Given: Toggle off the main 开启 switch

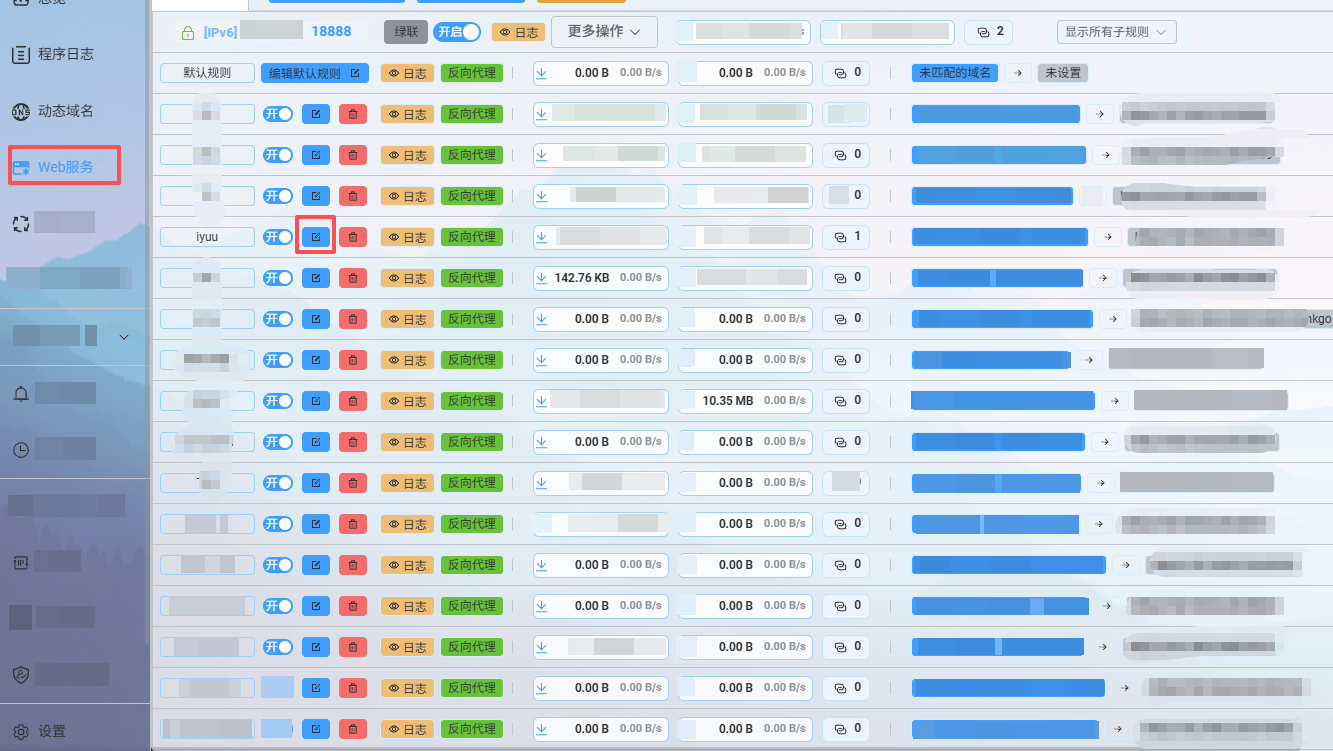Looking at the screenshot, I should [457, 31].
